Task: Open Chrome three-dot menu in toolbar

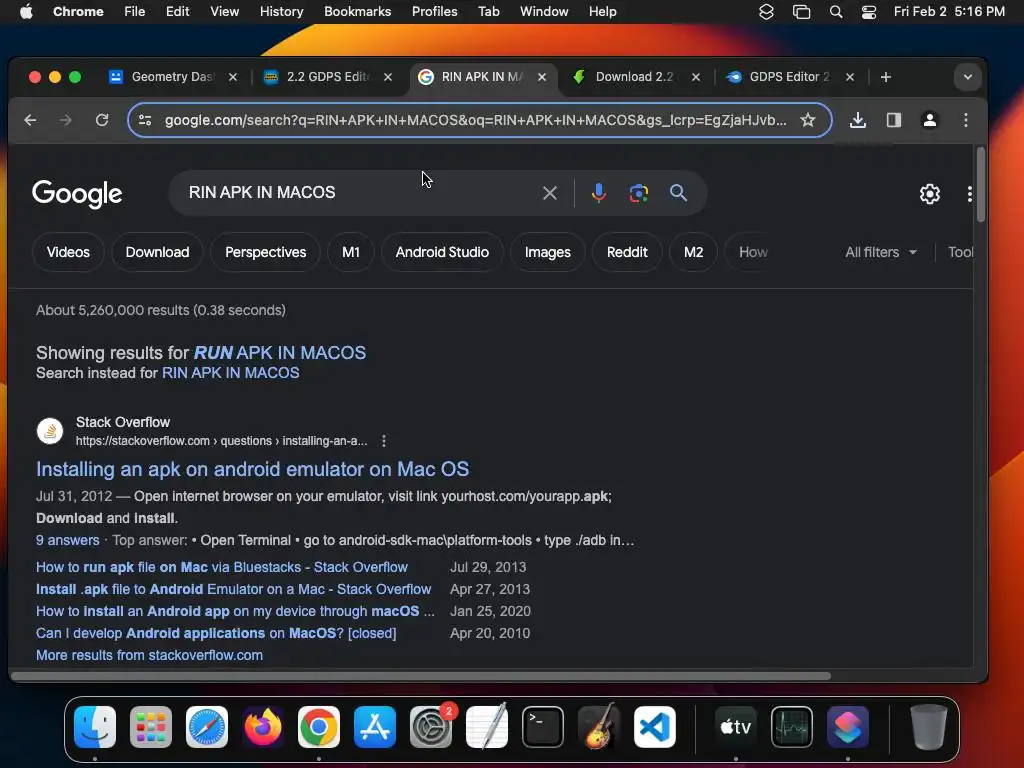Action: (965, 120)
